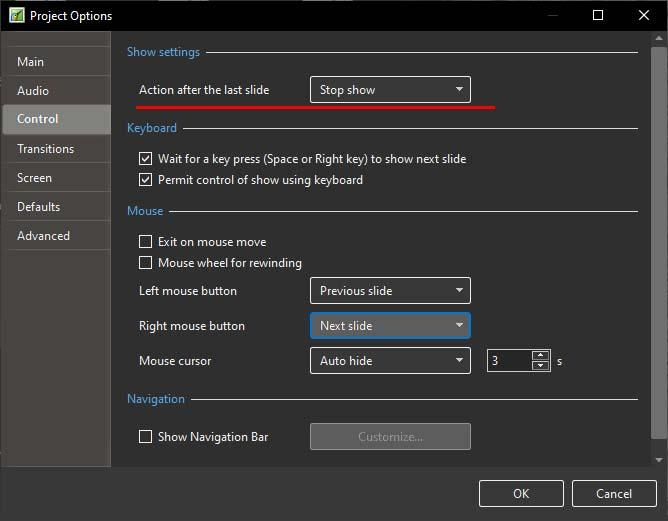Click the scrollbar down arrow

pyautogui.click(x=659, y=460)
